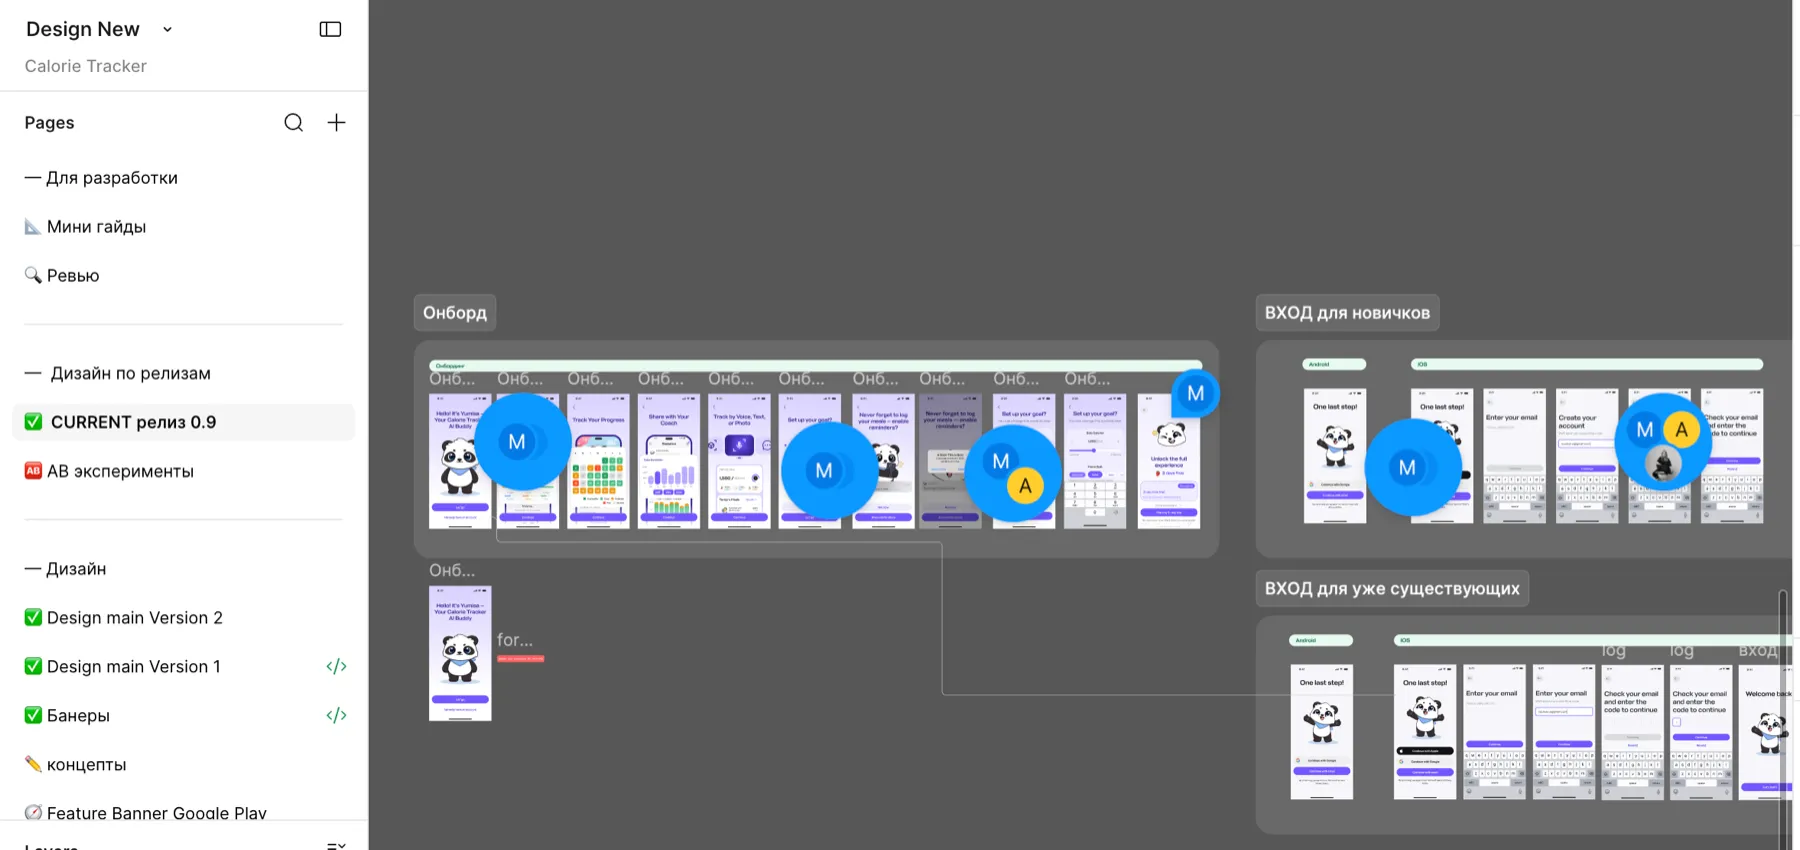Viewport: 1800px width, 850px height.
Task: Select the Дизайн по релизам page divider
Action: [184, 373]
